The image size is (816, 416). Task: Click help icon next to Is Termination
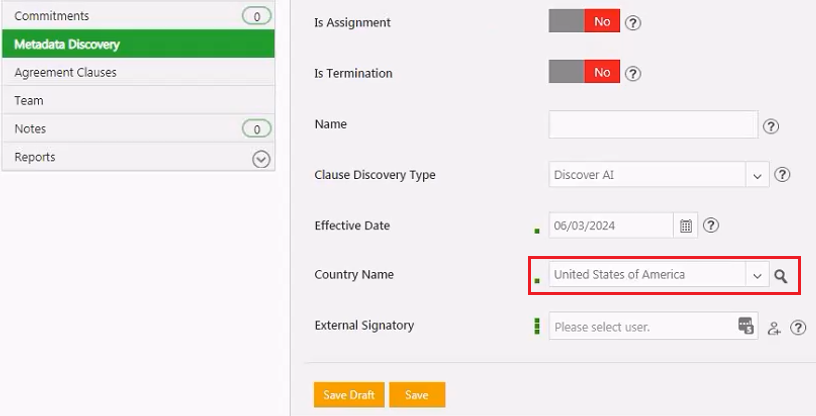tap(632, 73)
